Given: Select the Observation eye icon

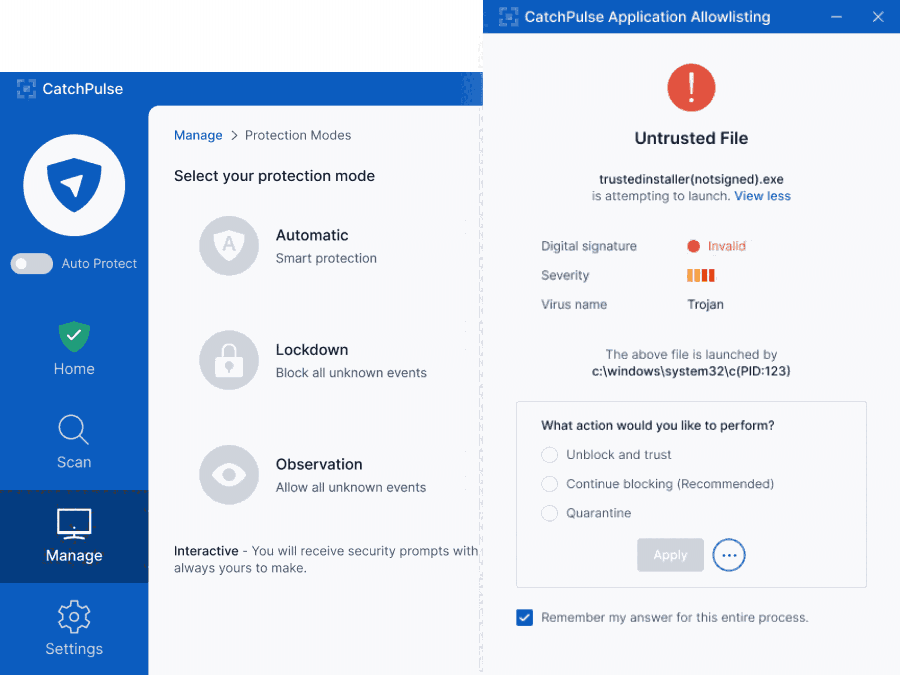Looking at the screenshot, I should [229, 475].
